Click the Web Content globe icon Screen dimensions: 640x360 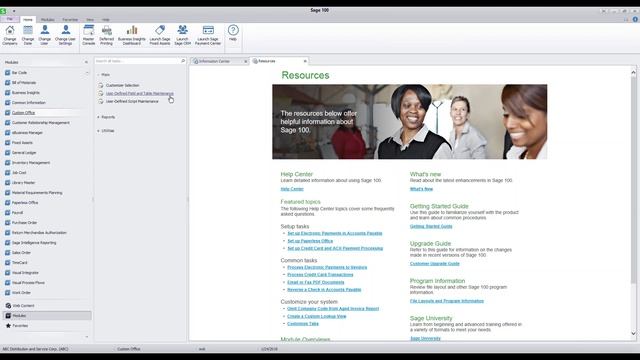[x=8, y=305]
